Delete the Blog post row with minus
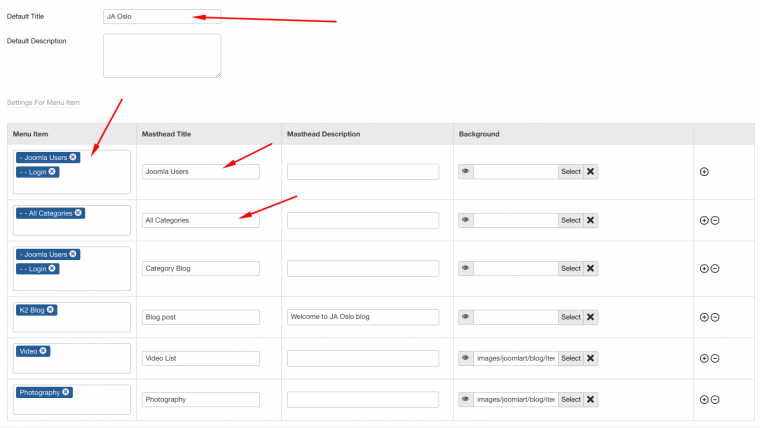 point(715,317)
